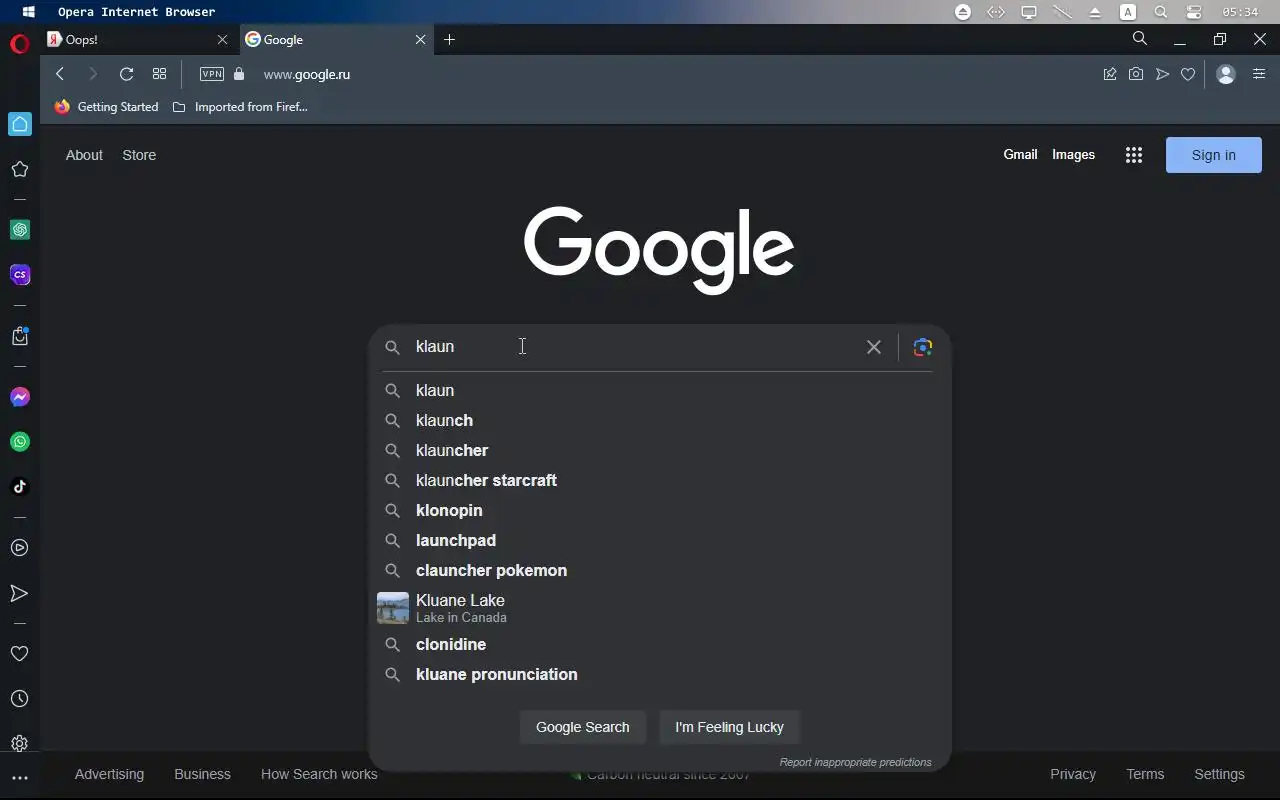Screen dimensions: 1280x800
Task: Open the Images link
Action: (1073, 155)
